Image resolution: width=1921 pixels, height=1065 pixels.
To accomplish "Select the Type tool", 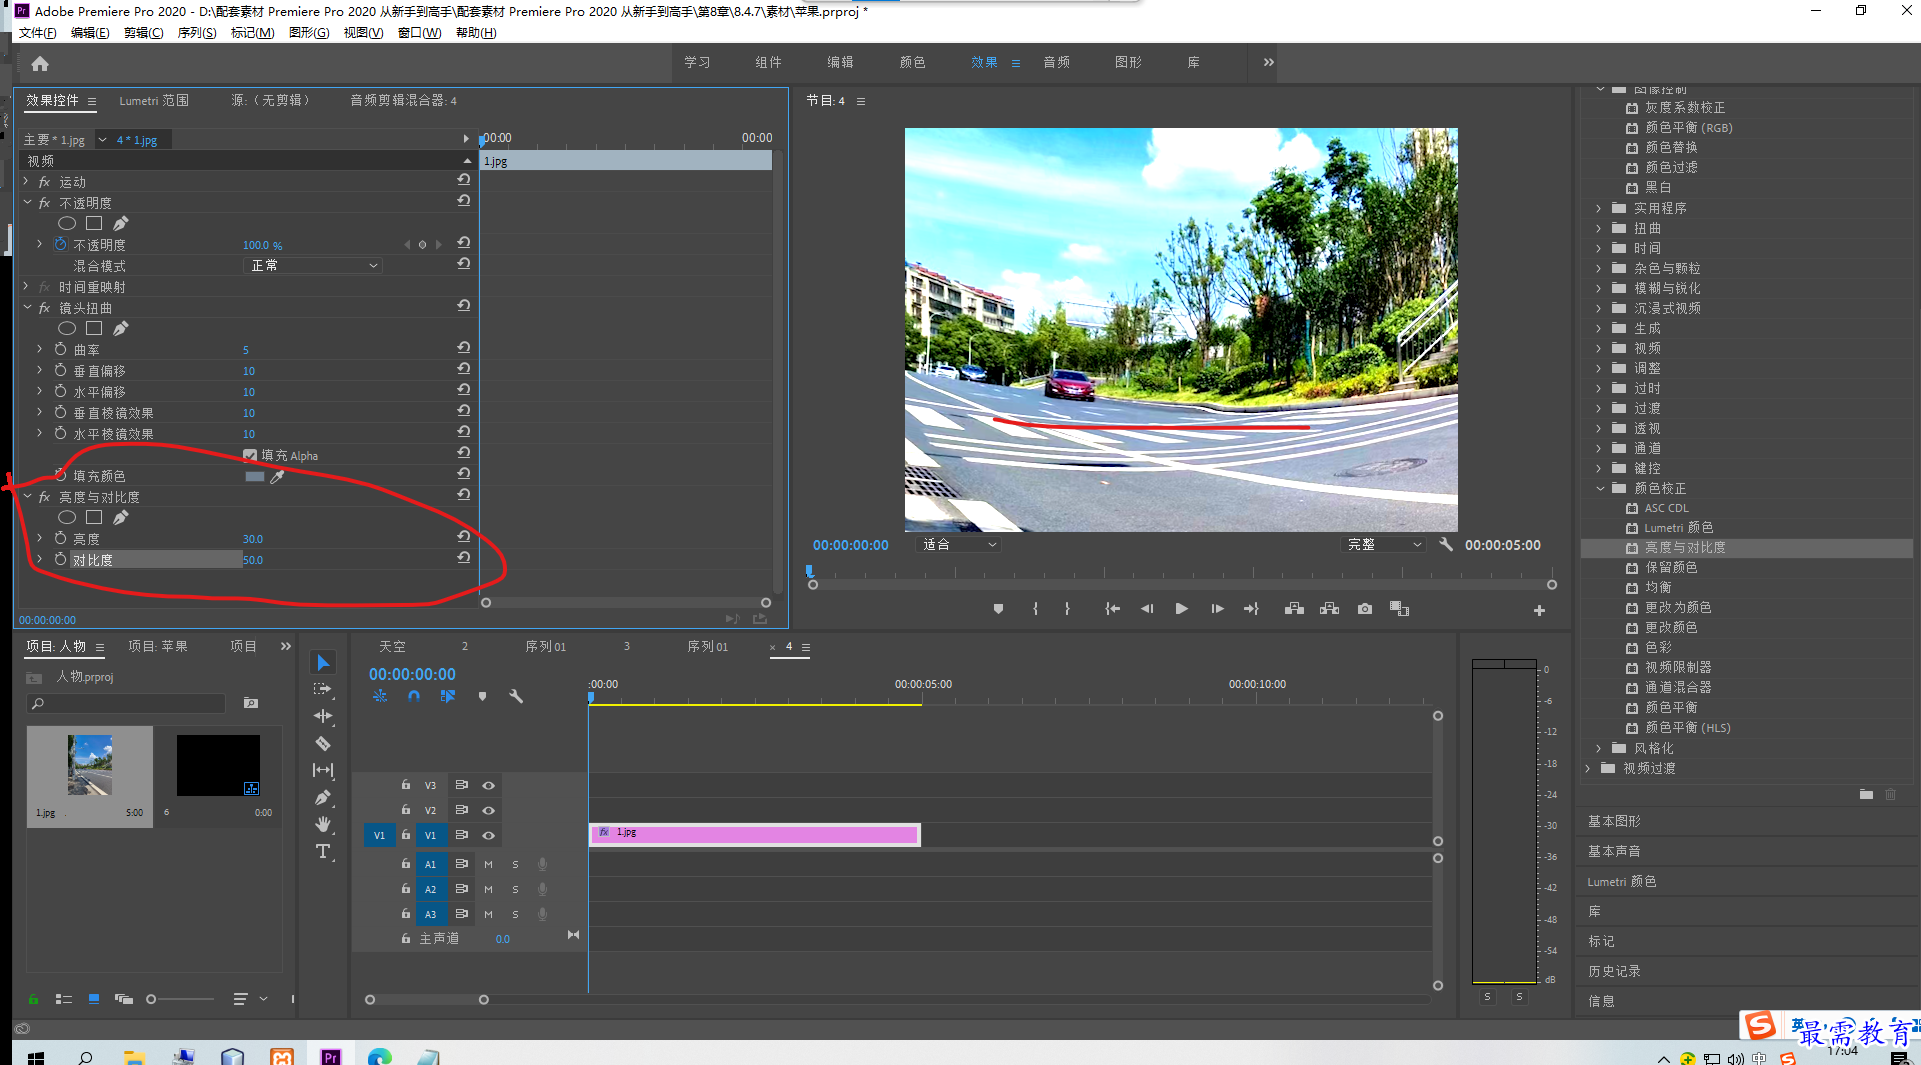I will tap(323, 851).
